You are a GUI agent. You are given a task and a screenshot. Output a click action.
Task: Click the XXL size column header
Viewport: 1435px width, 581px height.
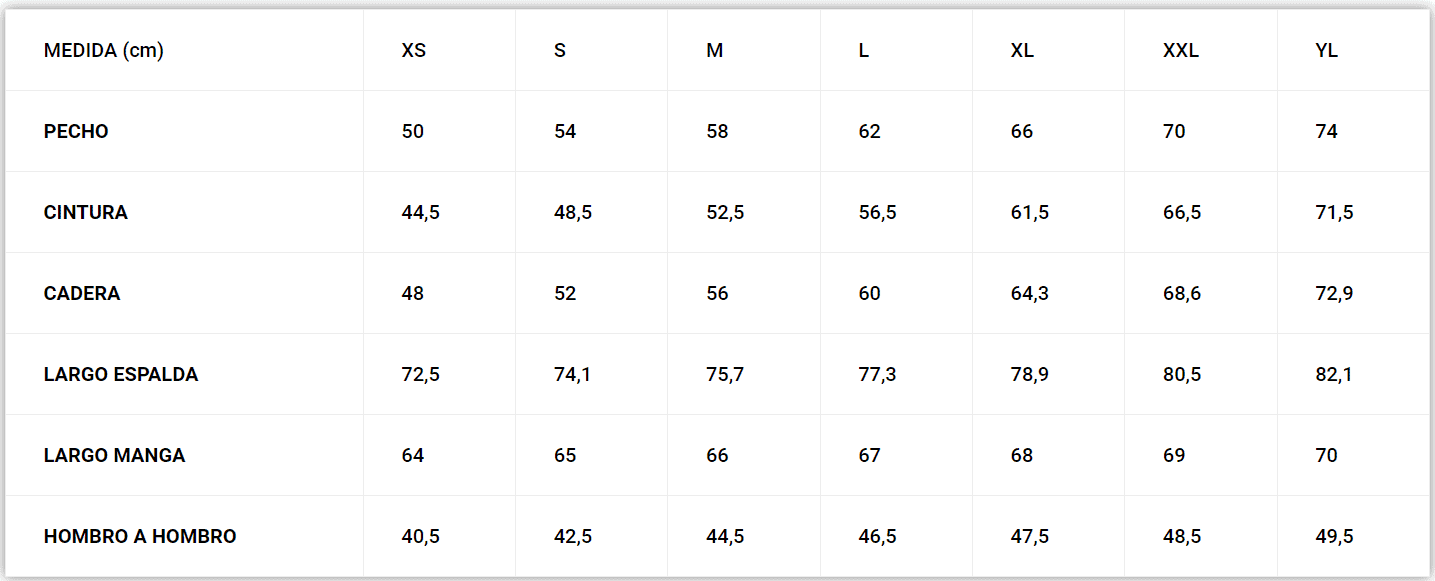[1180, 51]
